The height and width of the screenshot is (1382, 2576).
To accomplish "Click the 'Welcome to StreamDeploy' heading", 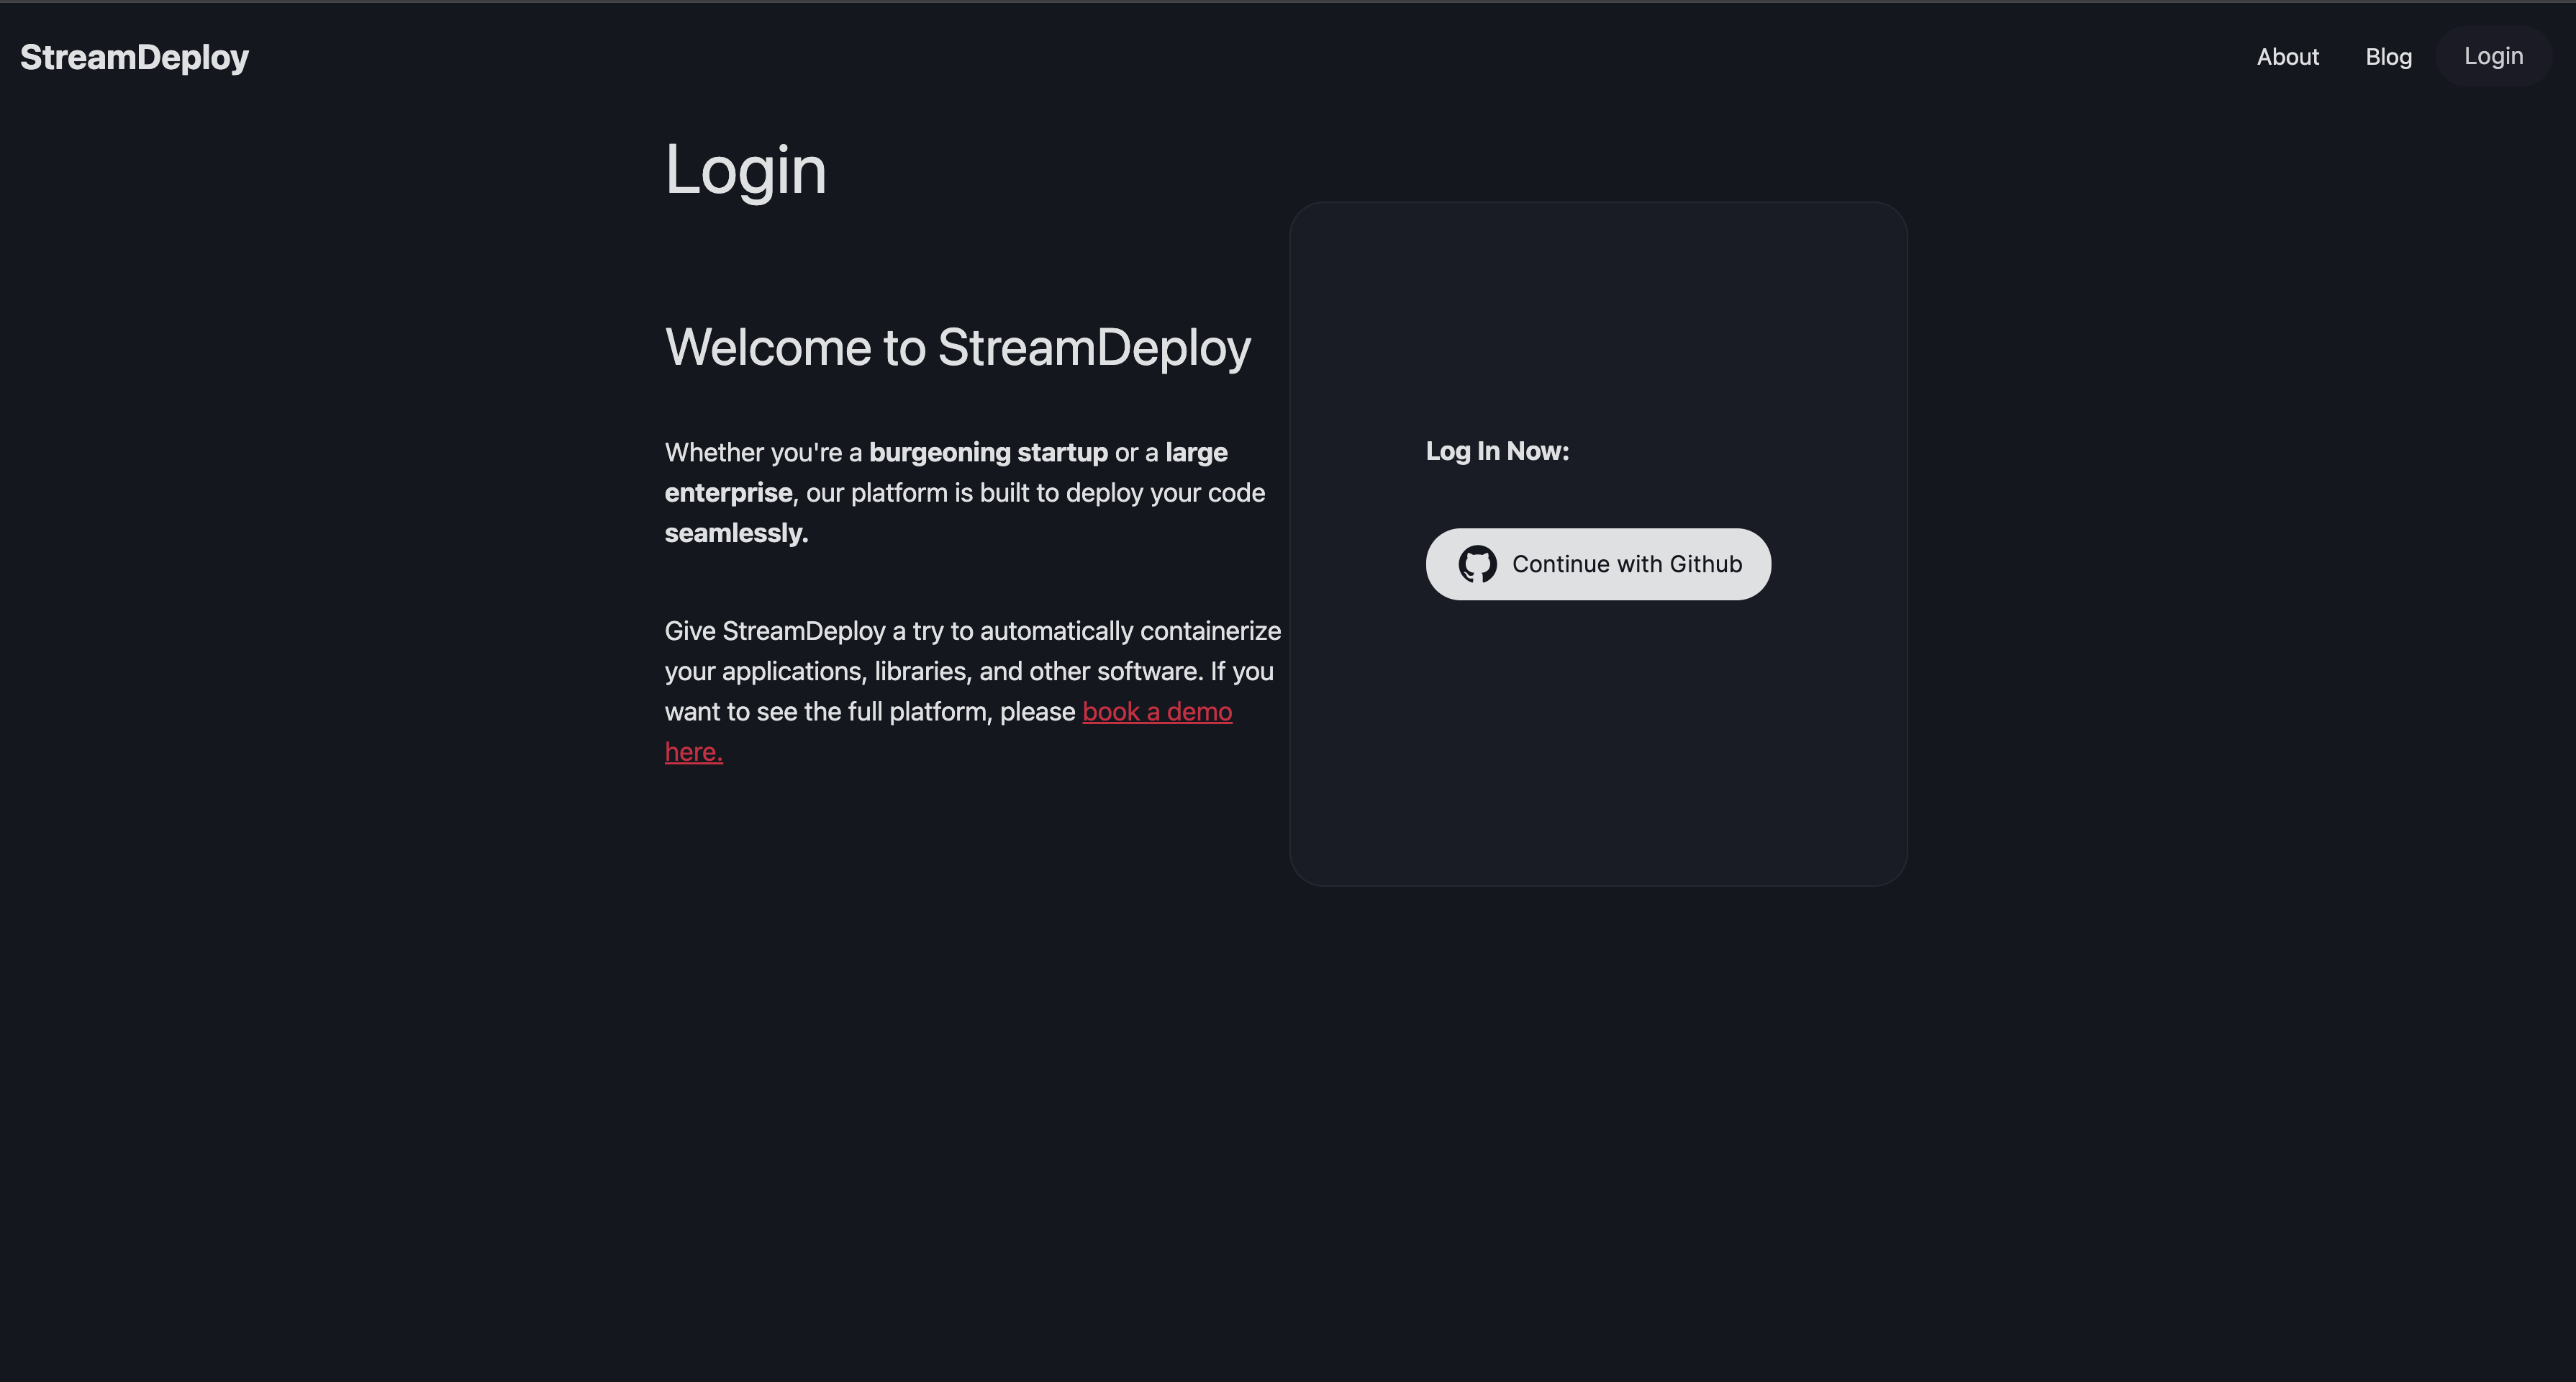I will (x=957, y=347).
